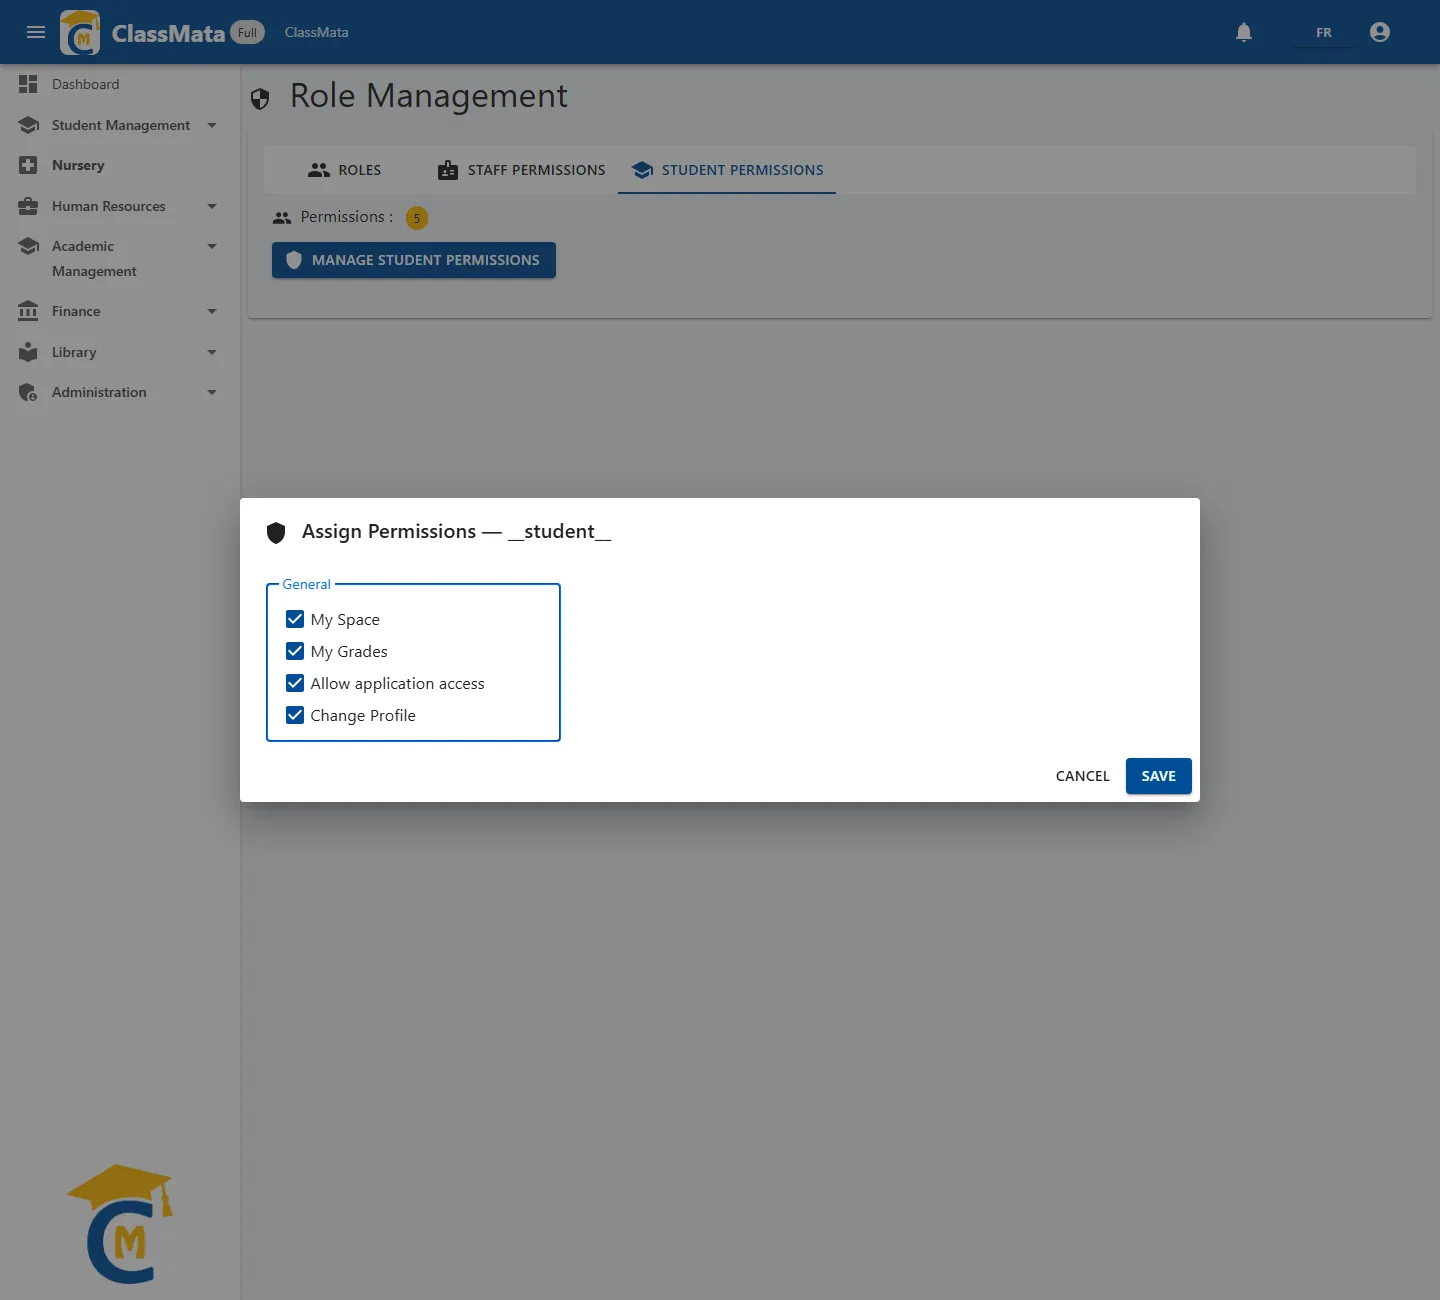The height and width of the screenshot is (1300, 1440).
Task: Click the ClassMata logo in header
Action: point(80,32)
